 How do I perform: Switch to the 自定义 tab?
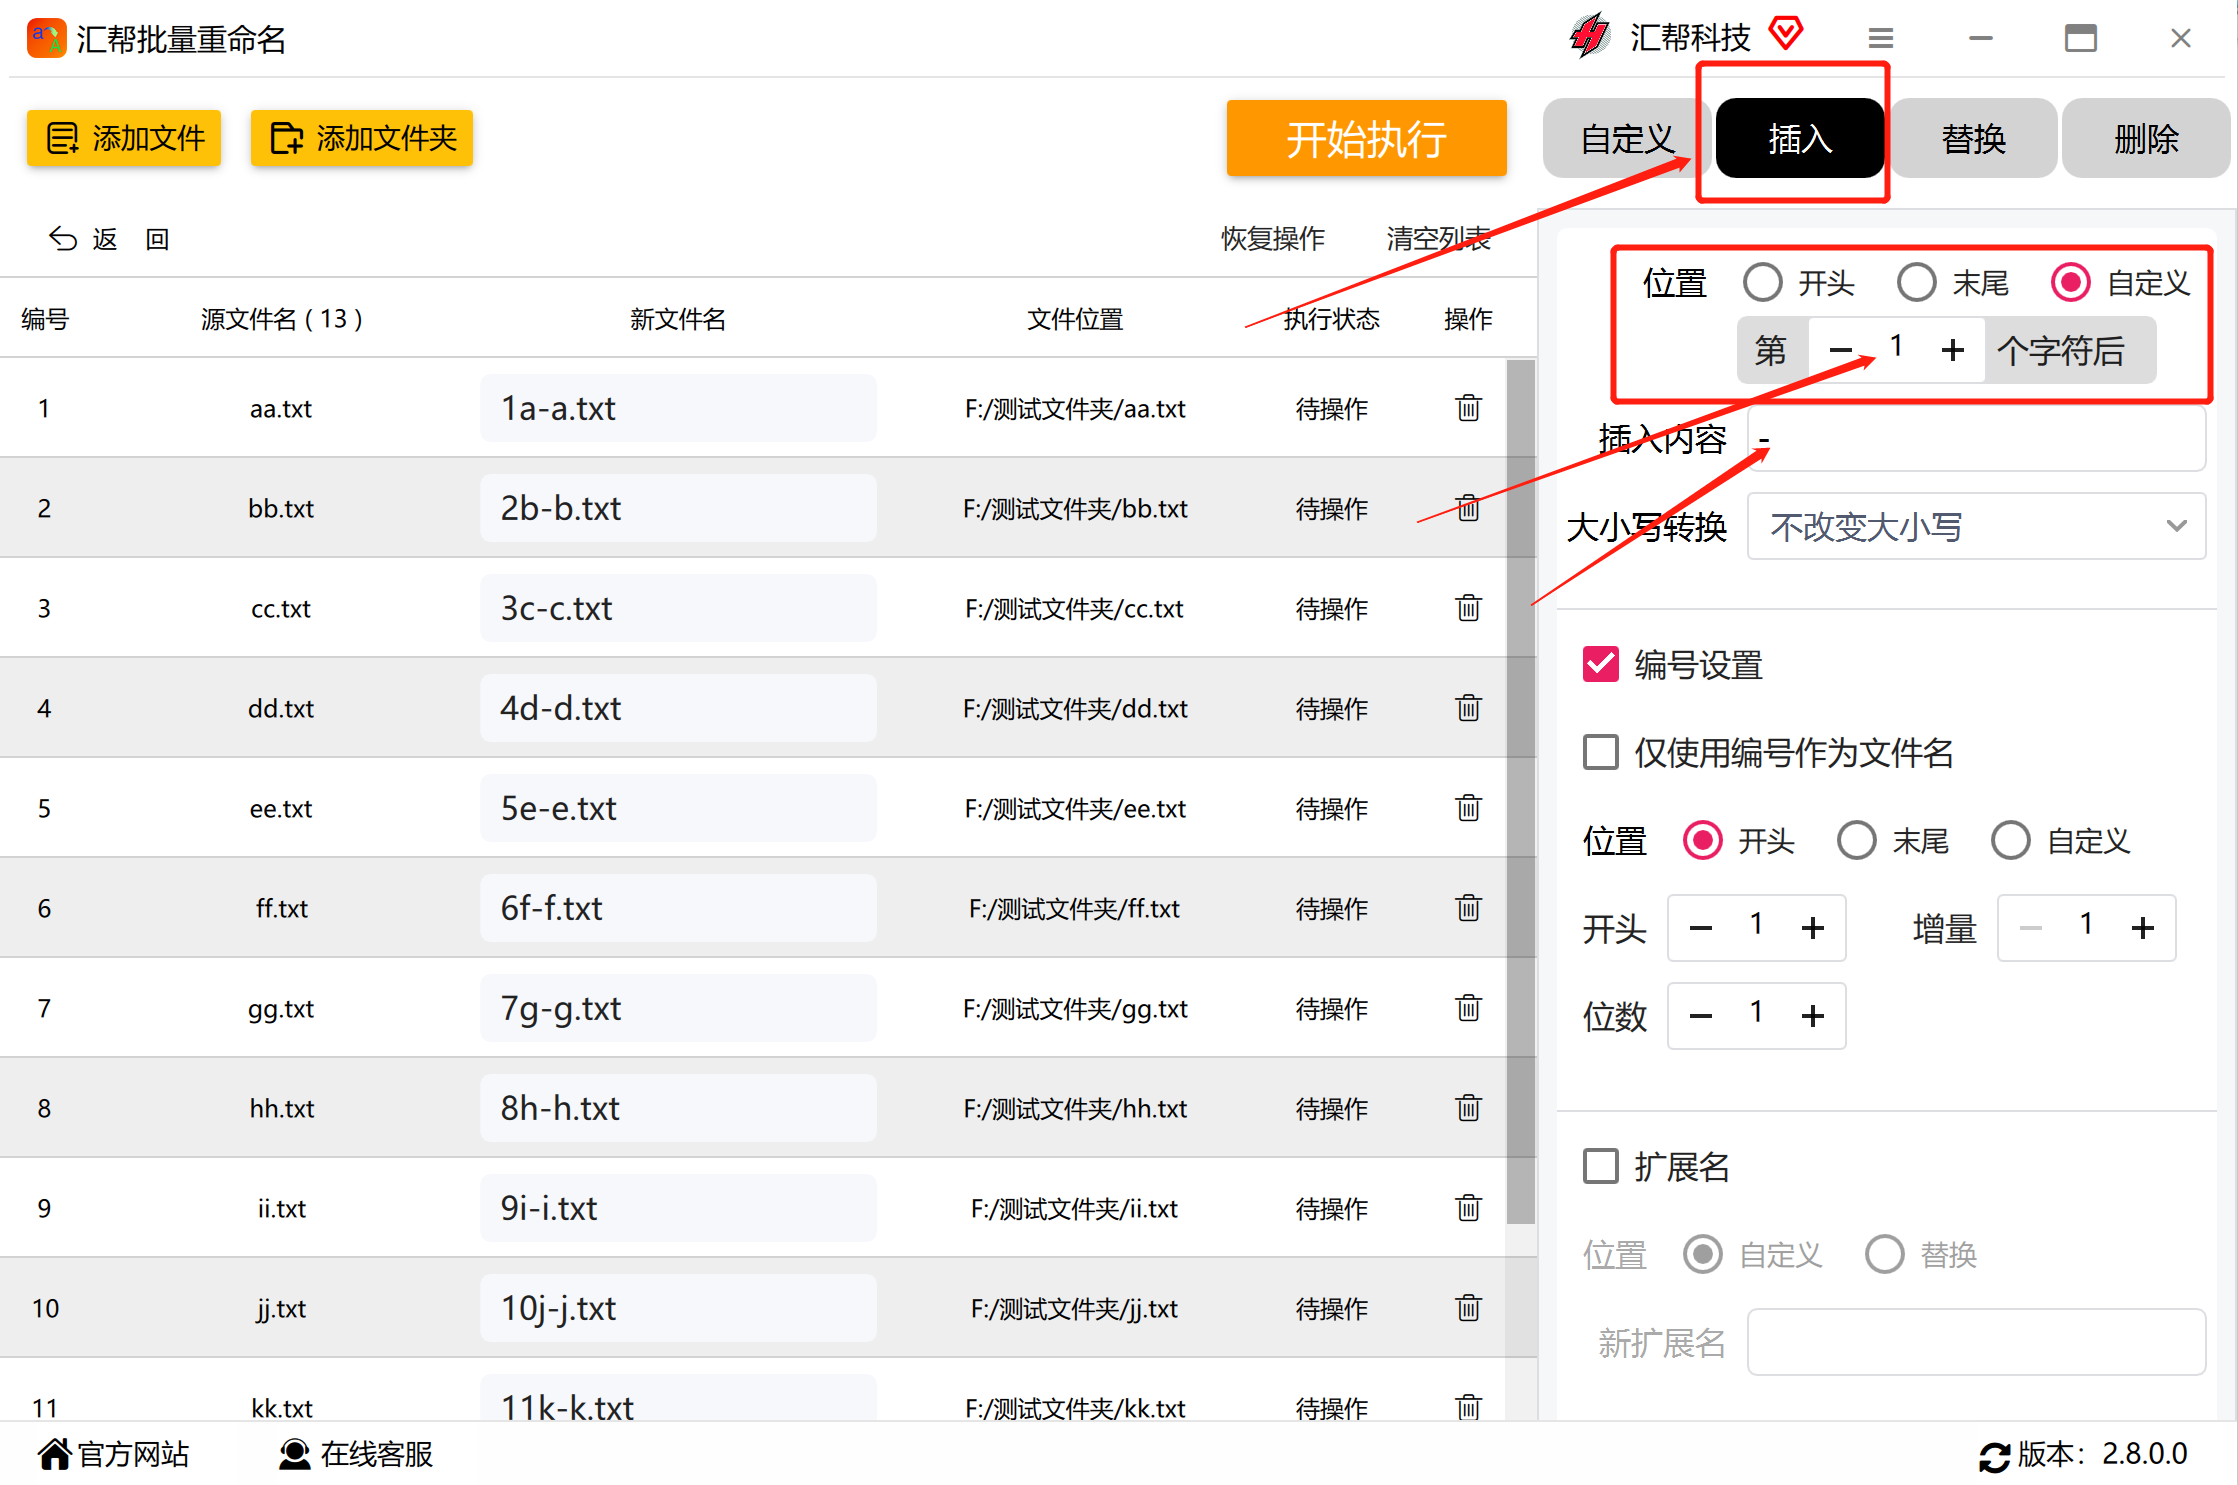point(1627,138)
